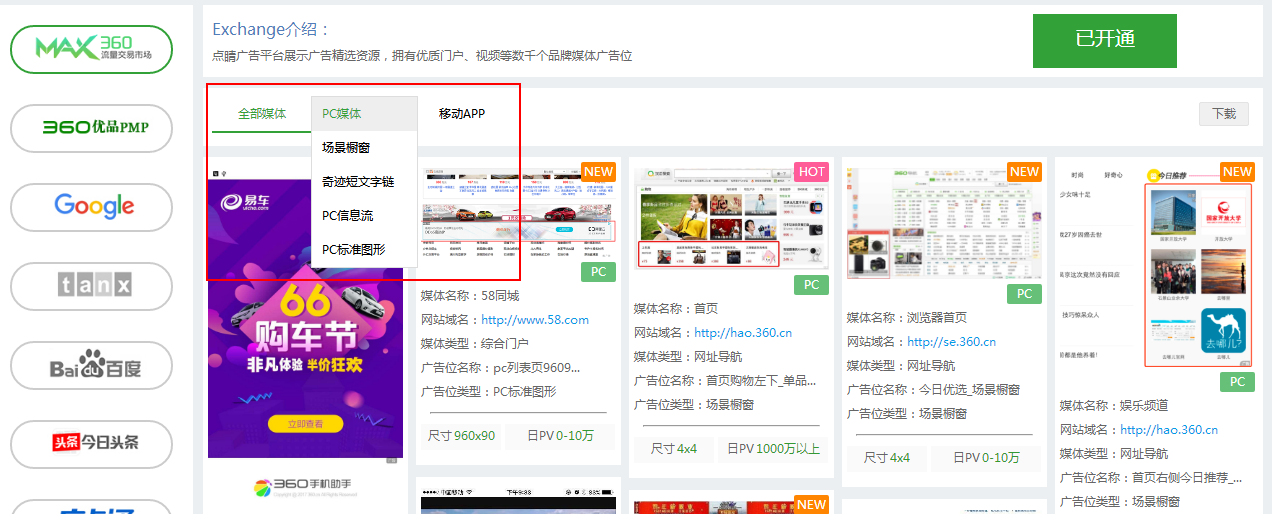The width and height of the screenshot is (1272, 514).
Task: Click the HOT badge on hao.360.cn card
Action: pyautogui.click(x=811, y=171)
